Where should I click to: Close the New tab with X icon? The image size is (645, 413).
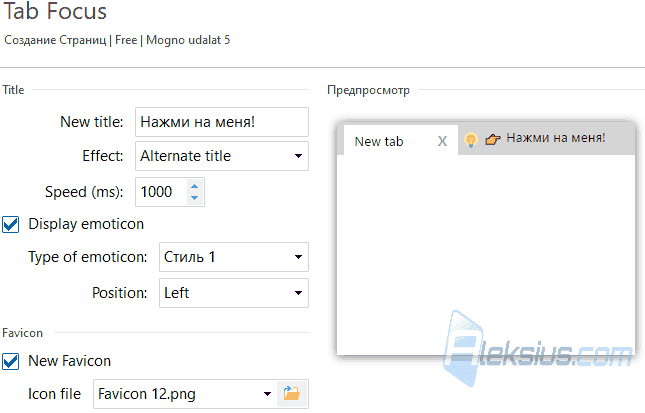pos(442,142)
